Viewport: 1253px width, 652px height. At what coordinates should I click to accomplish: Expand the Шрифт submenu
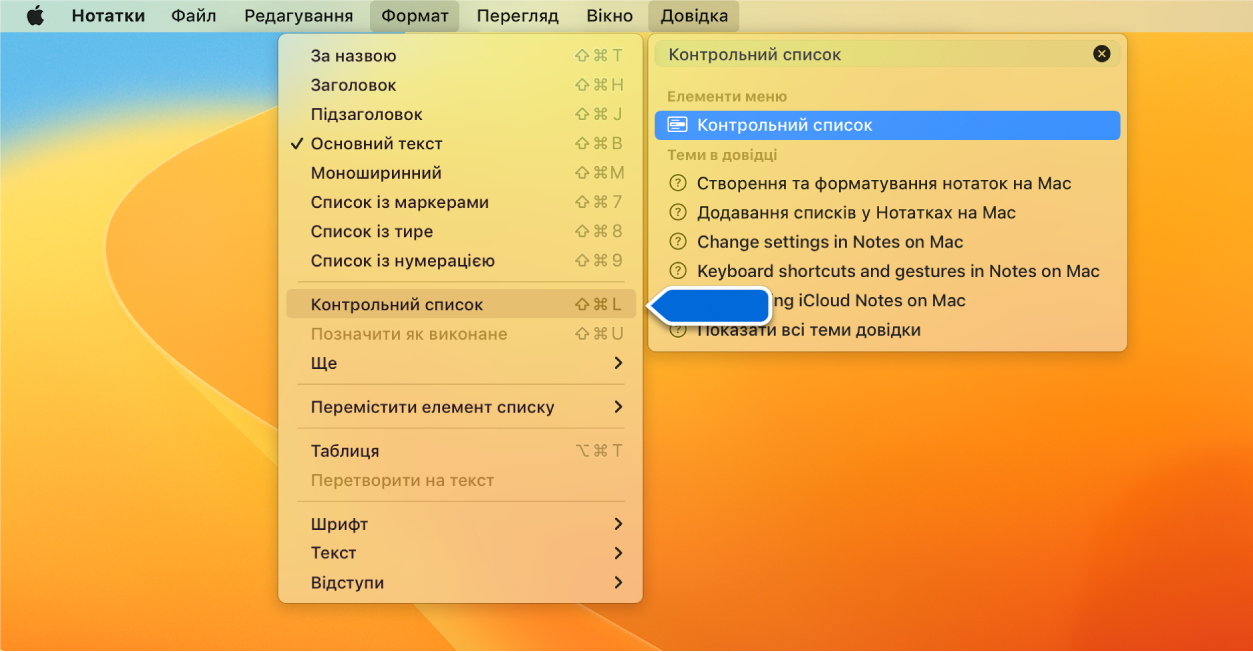click(460, 524)
